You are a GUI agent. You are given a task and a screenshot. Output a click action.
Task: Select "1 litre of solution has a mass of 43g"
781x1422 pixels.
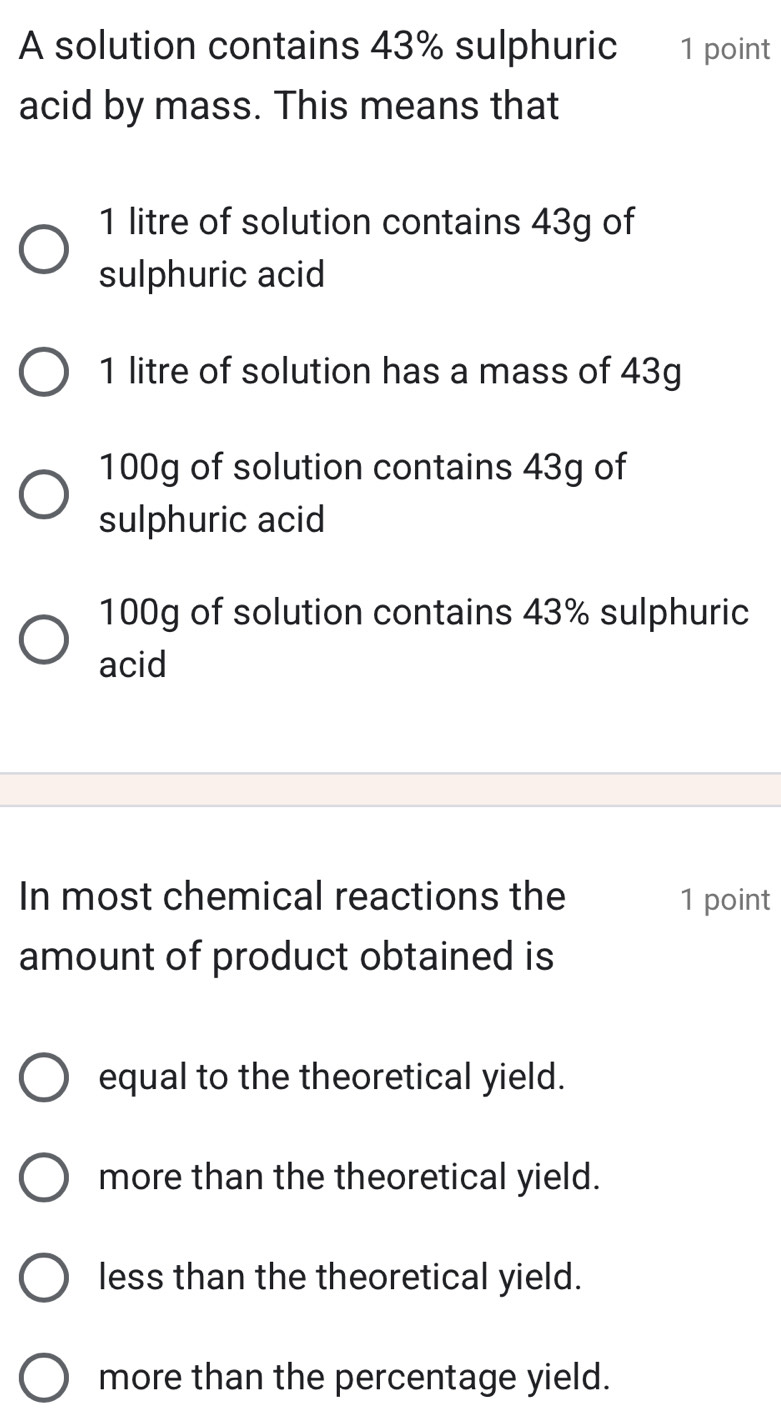click(43, 372)
